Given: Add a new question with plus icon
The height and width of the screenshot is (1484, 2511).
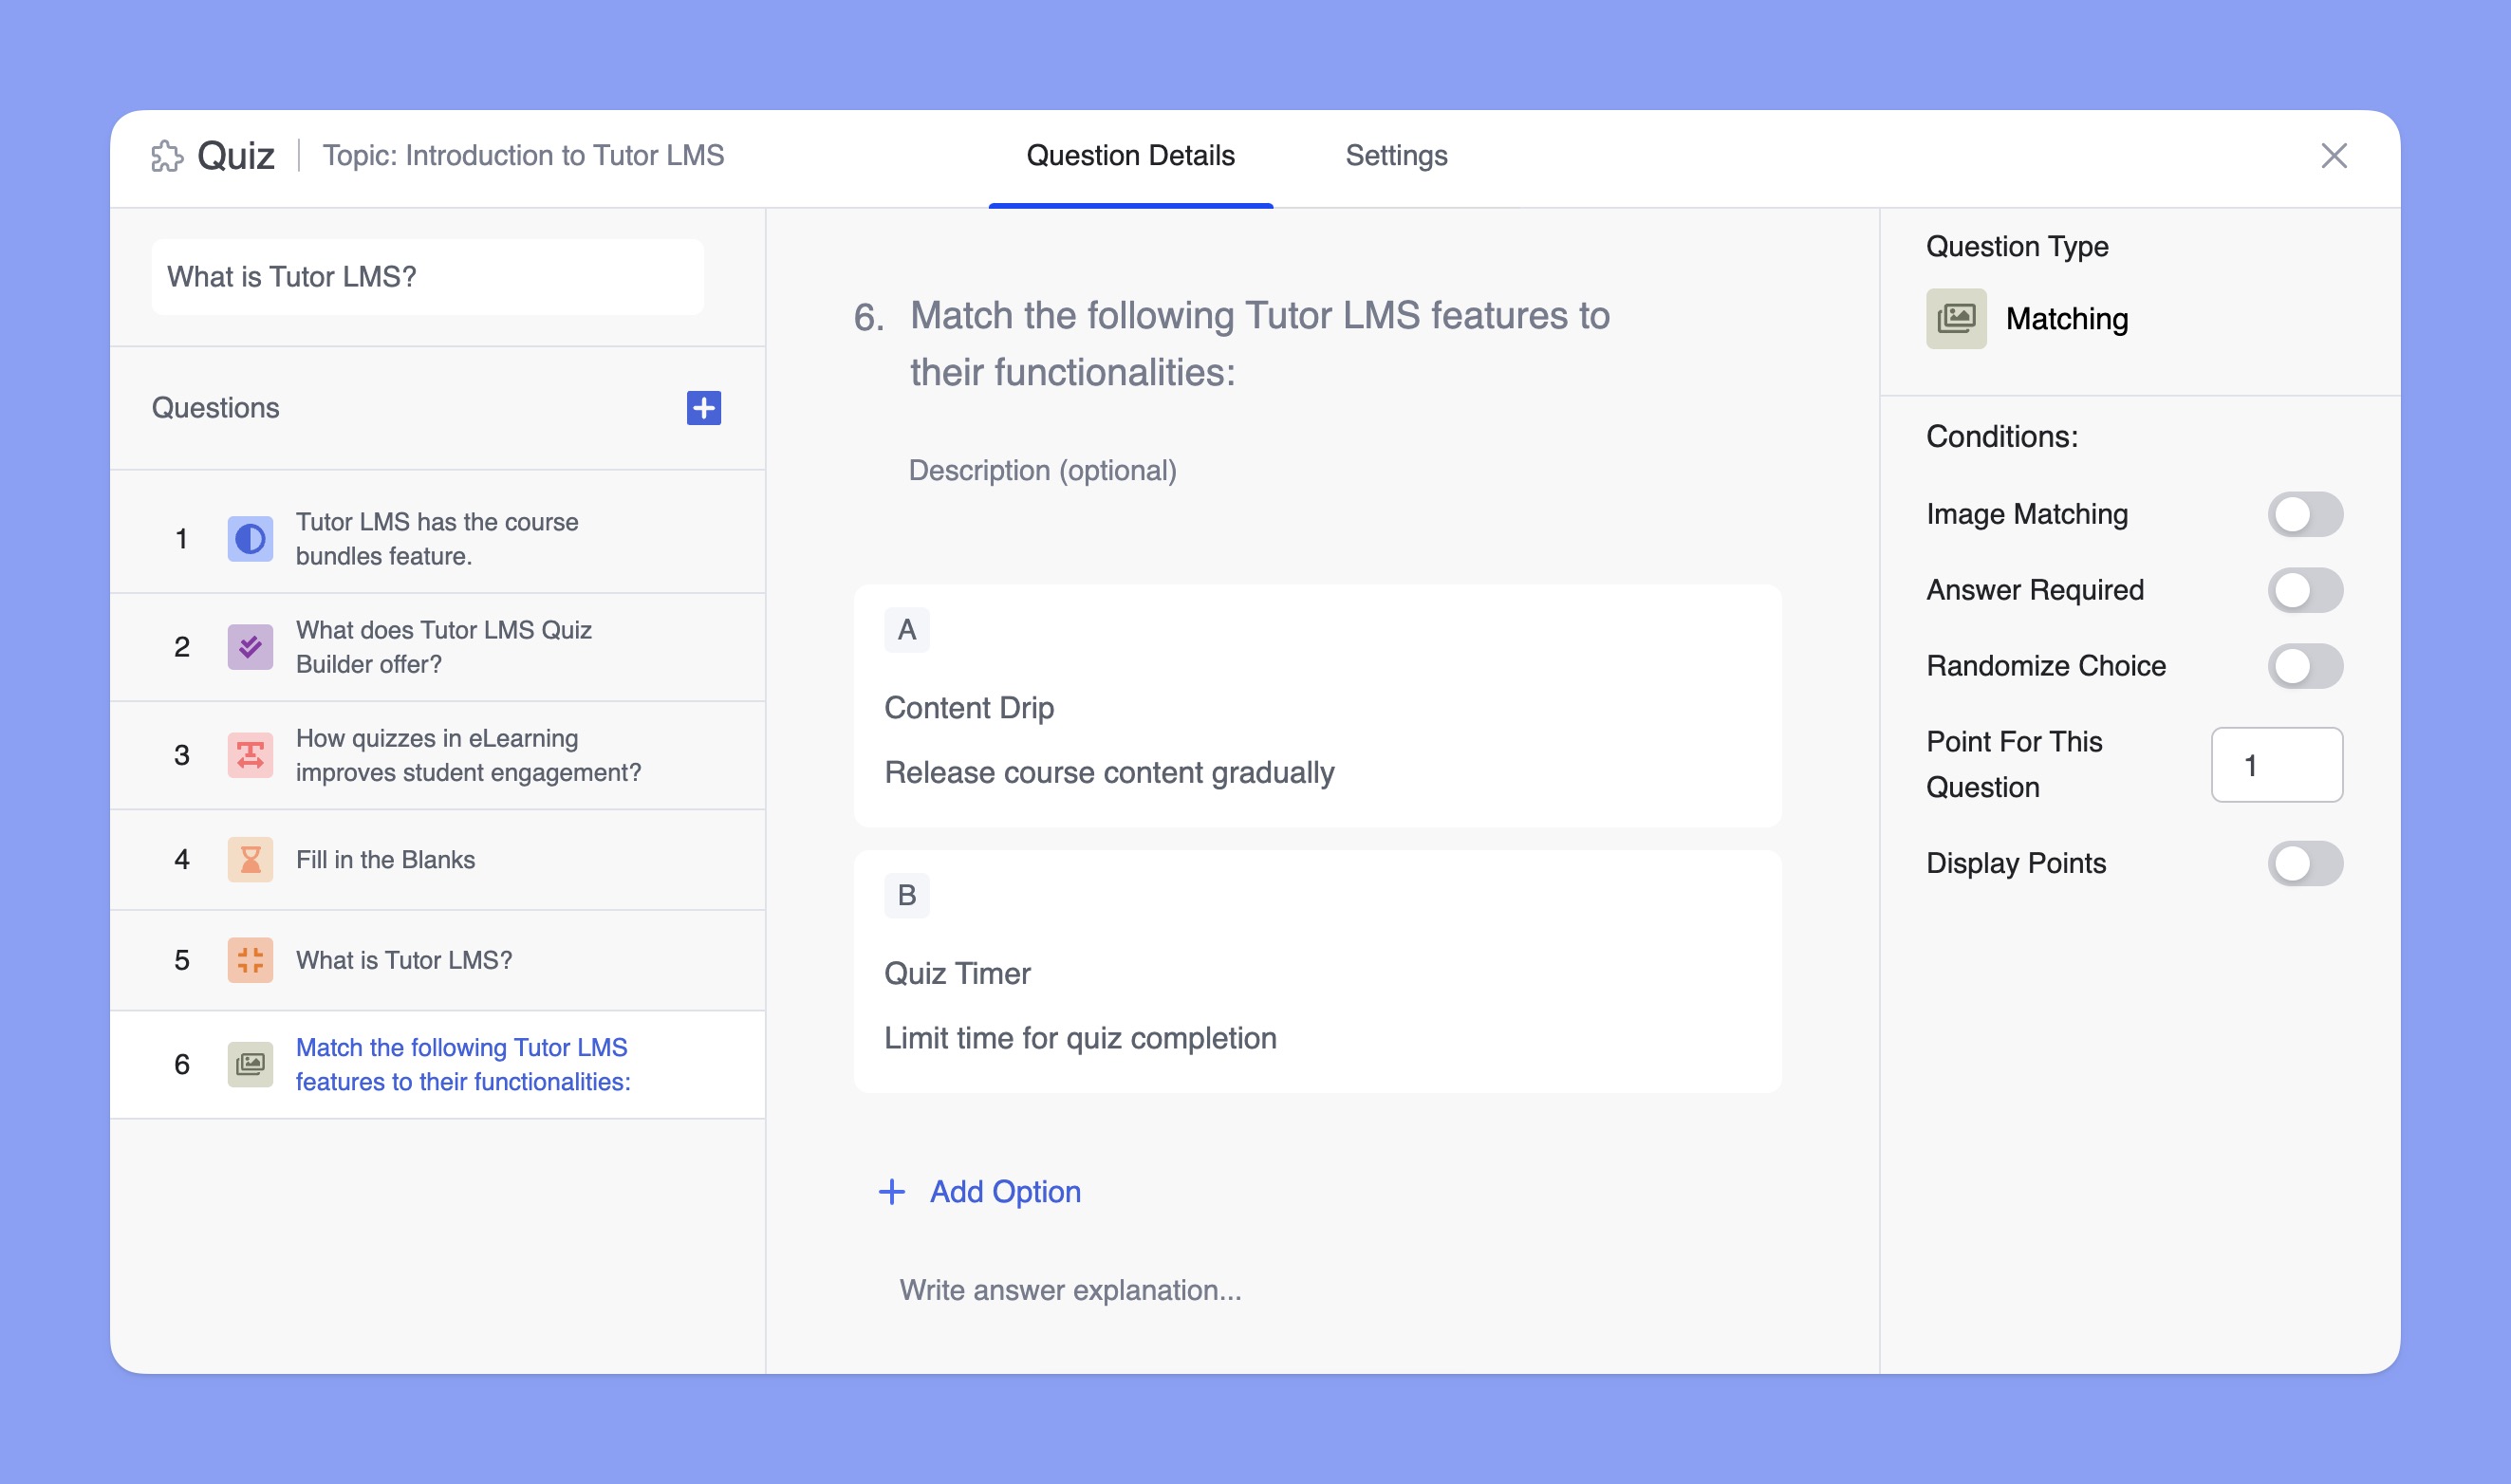Looking at the screenshot, I should tap(704, 408).
